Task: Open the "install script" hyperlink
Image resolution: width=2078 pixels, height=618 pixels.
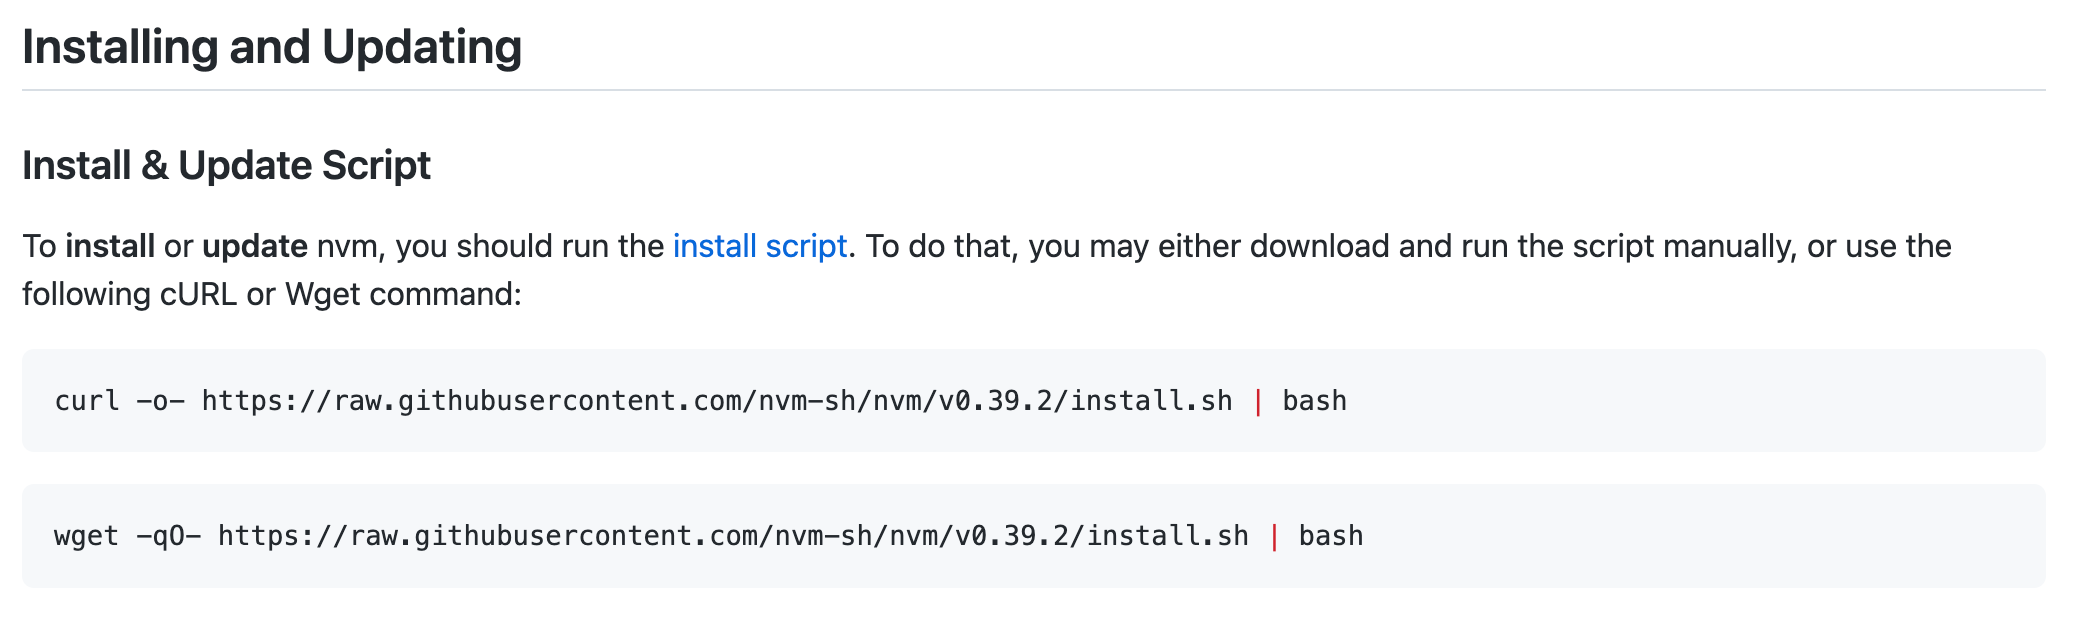Action: pyautogui.click(x=759, y=247)
